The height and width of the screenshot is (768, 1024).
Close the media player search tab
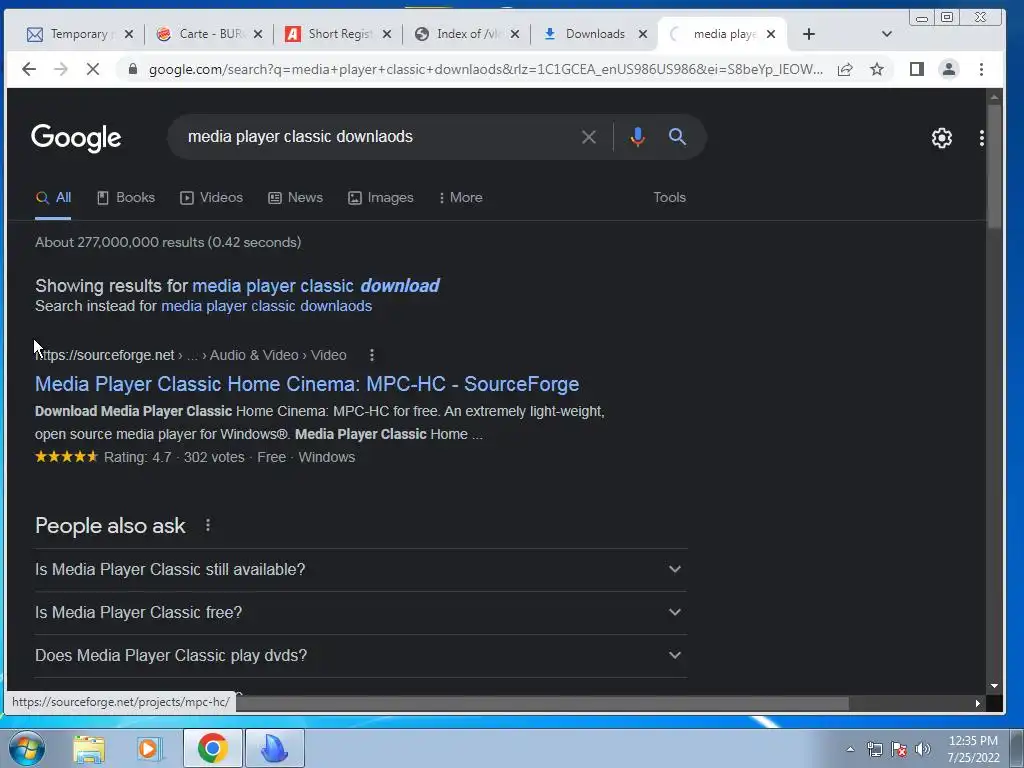point(771,34)
